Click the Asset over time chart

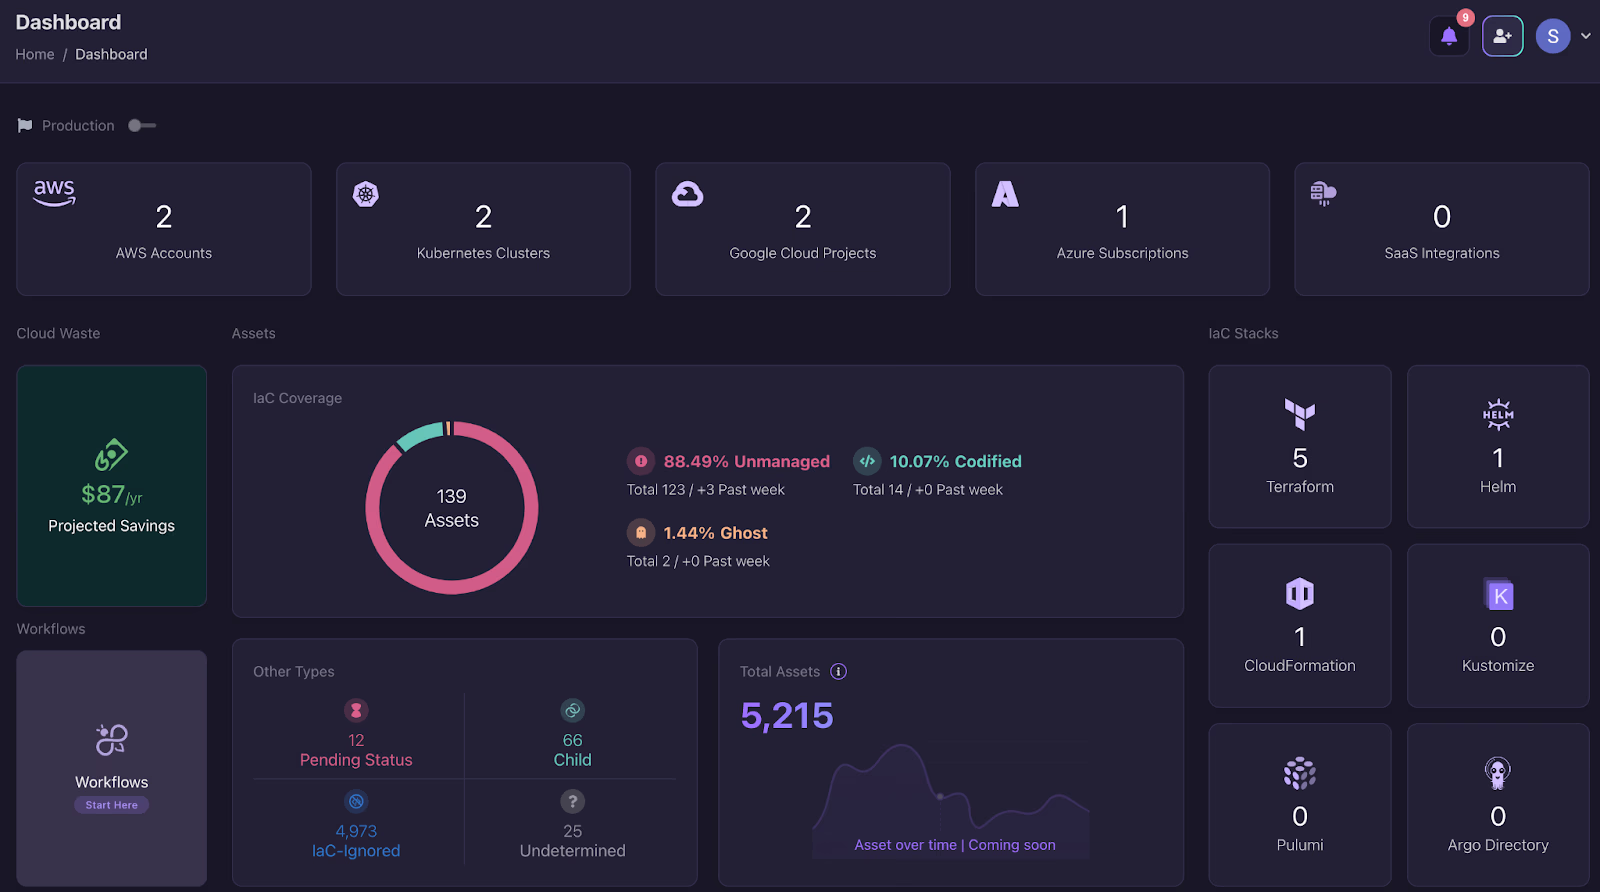pos(951,800)
